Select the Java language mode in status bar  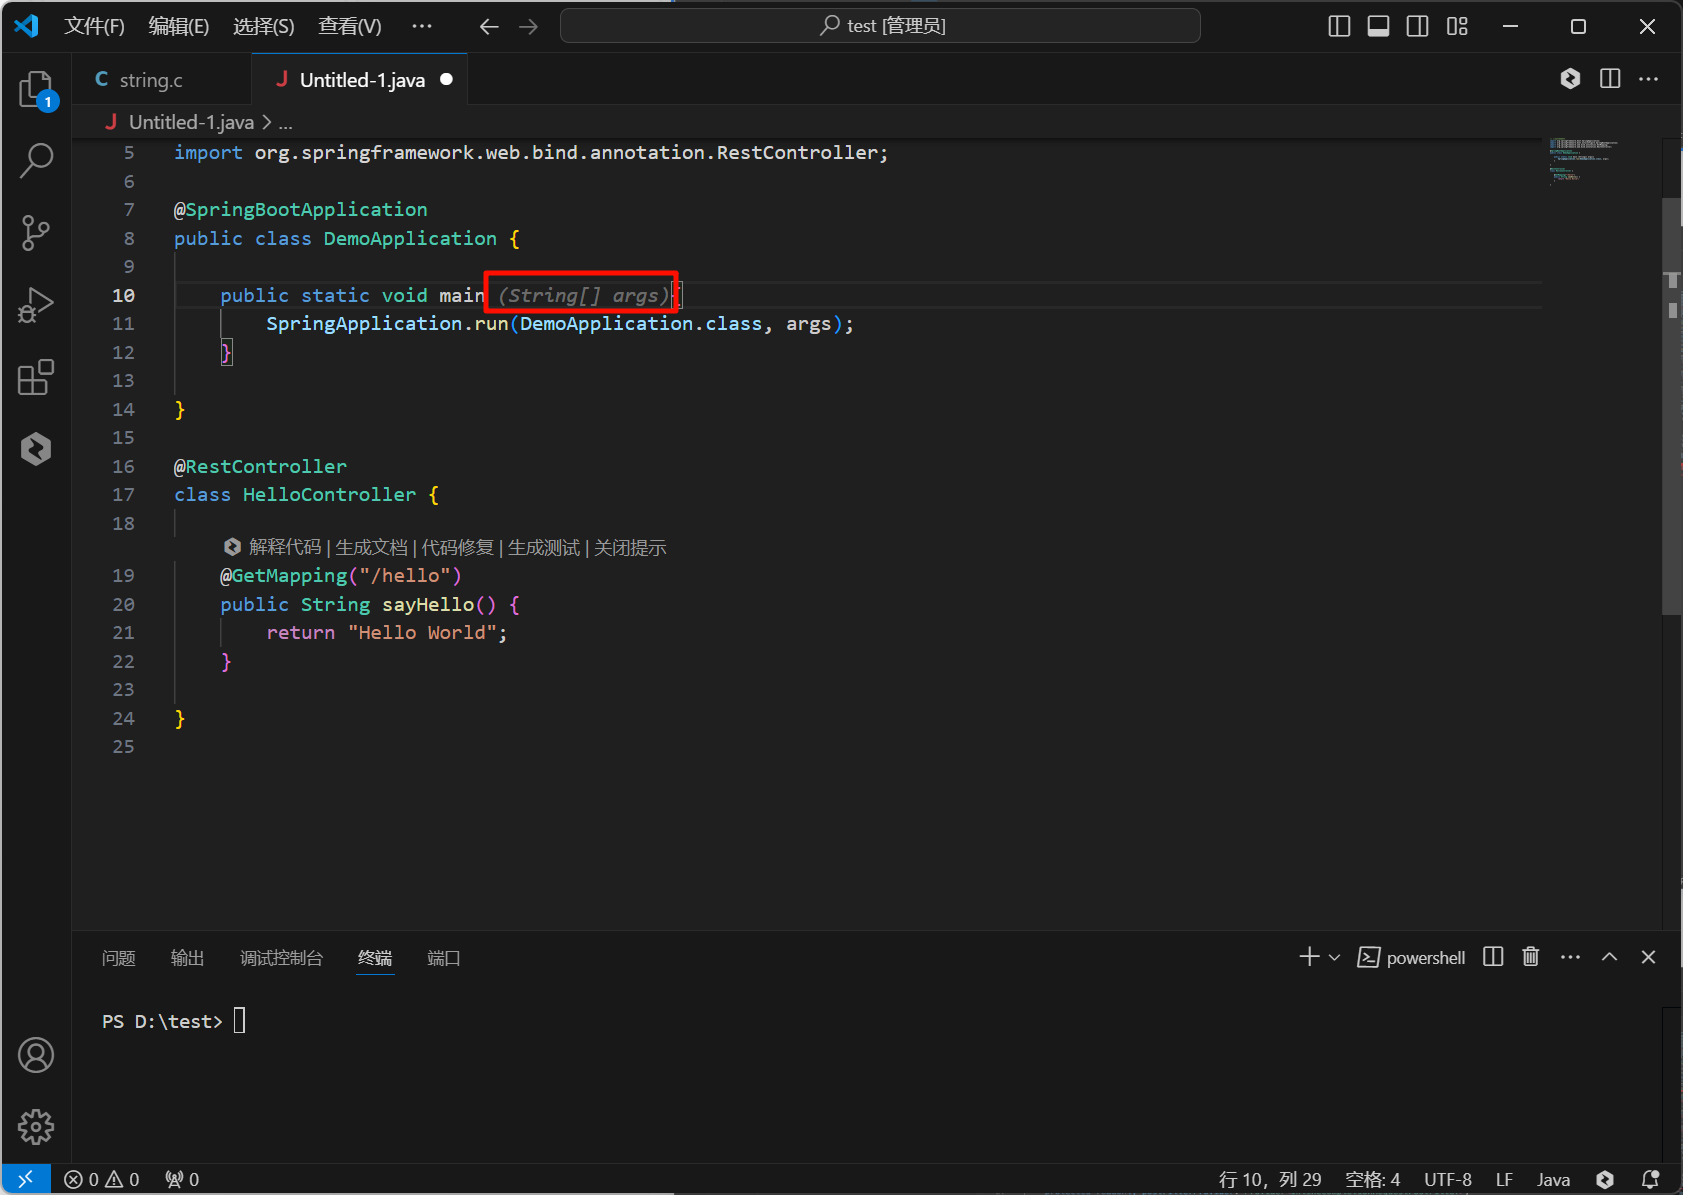click(1552, 1180)
